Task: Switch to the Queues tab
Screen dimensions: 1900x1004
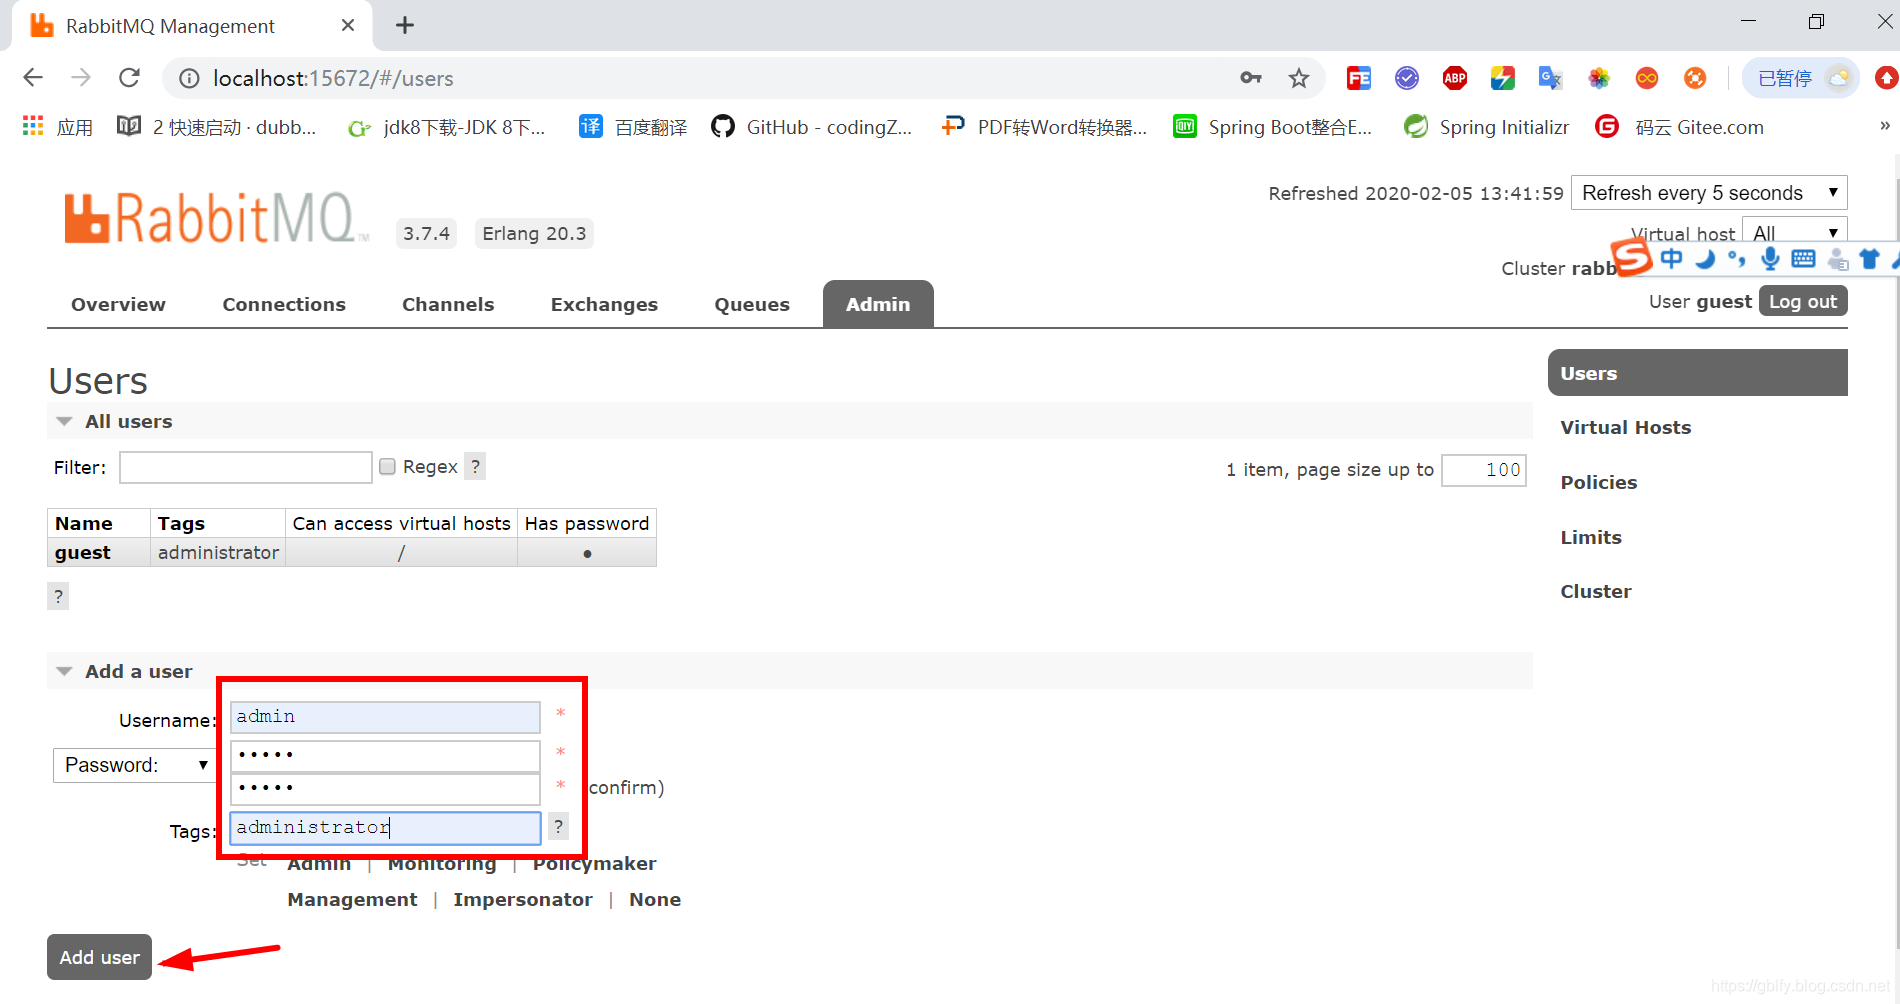Action: coord(752,304)
